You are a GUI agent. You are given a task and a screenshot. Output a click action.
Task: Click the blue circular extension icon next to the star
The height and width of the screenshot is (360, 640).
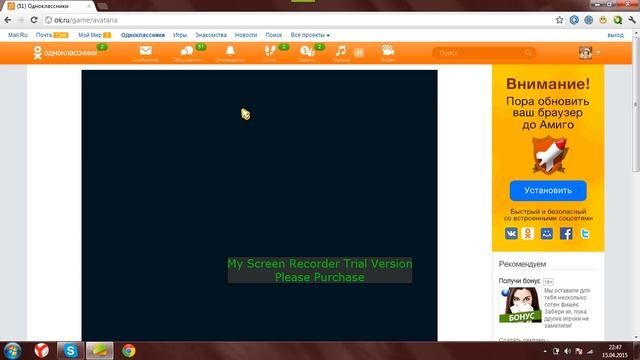click(x=574, y=20)
